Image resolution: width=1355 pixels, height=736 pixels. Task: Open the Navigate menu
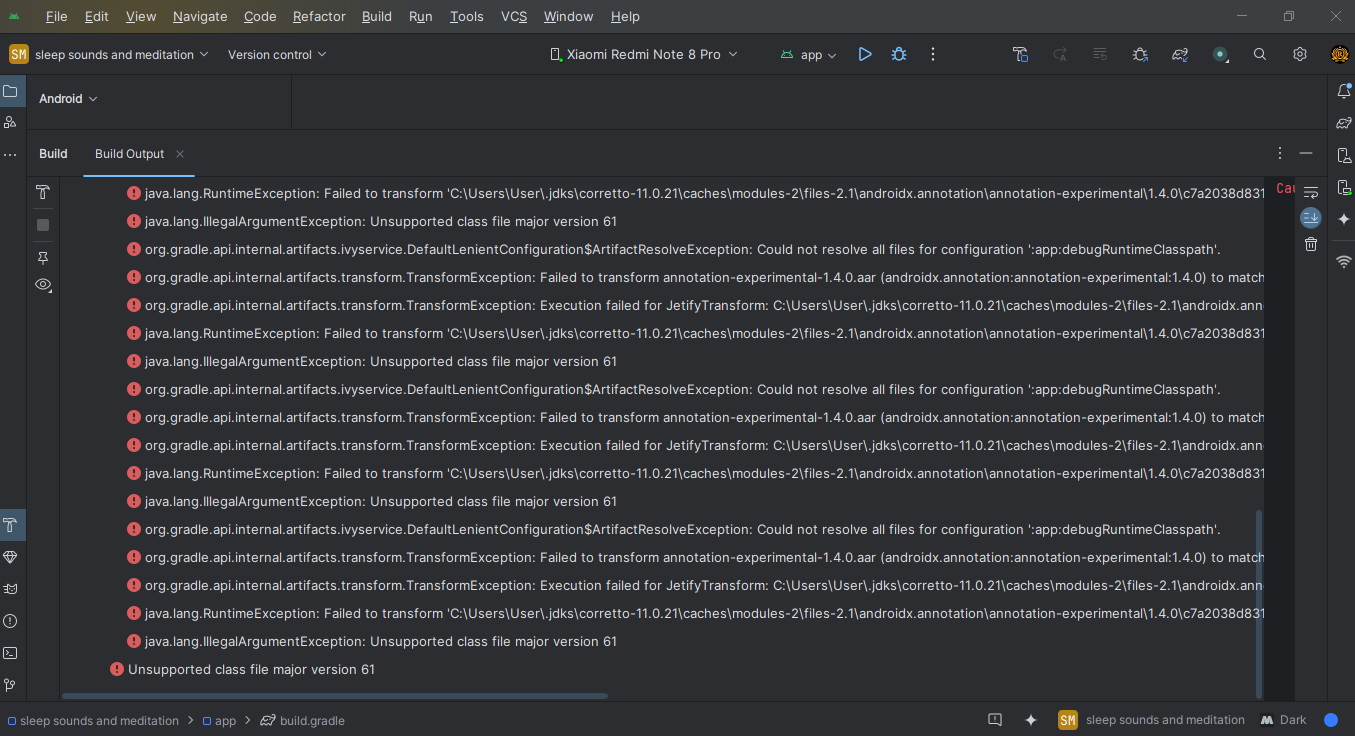click(x=200, y=16)
